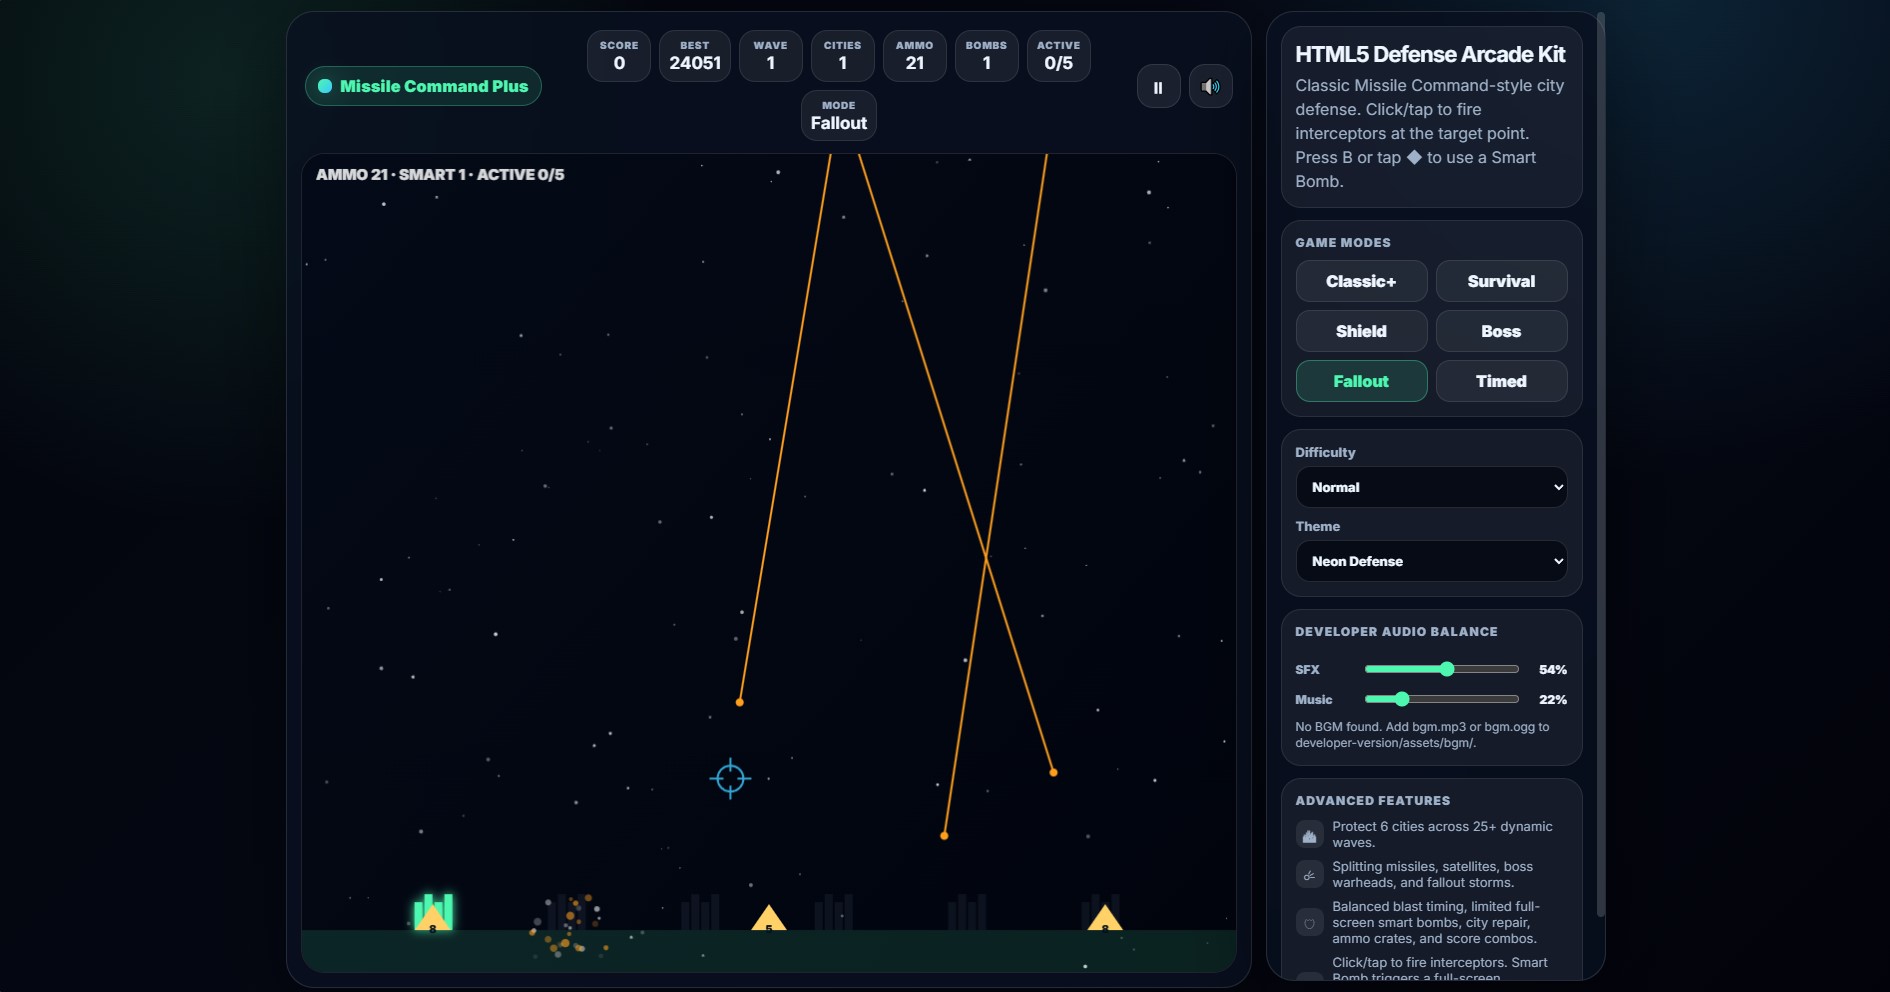This screenshot has width=1890, height=992.
Task: Click the rightmost yellow missile base triangle
Action: pyautogui.click(x=1104, y=919)
